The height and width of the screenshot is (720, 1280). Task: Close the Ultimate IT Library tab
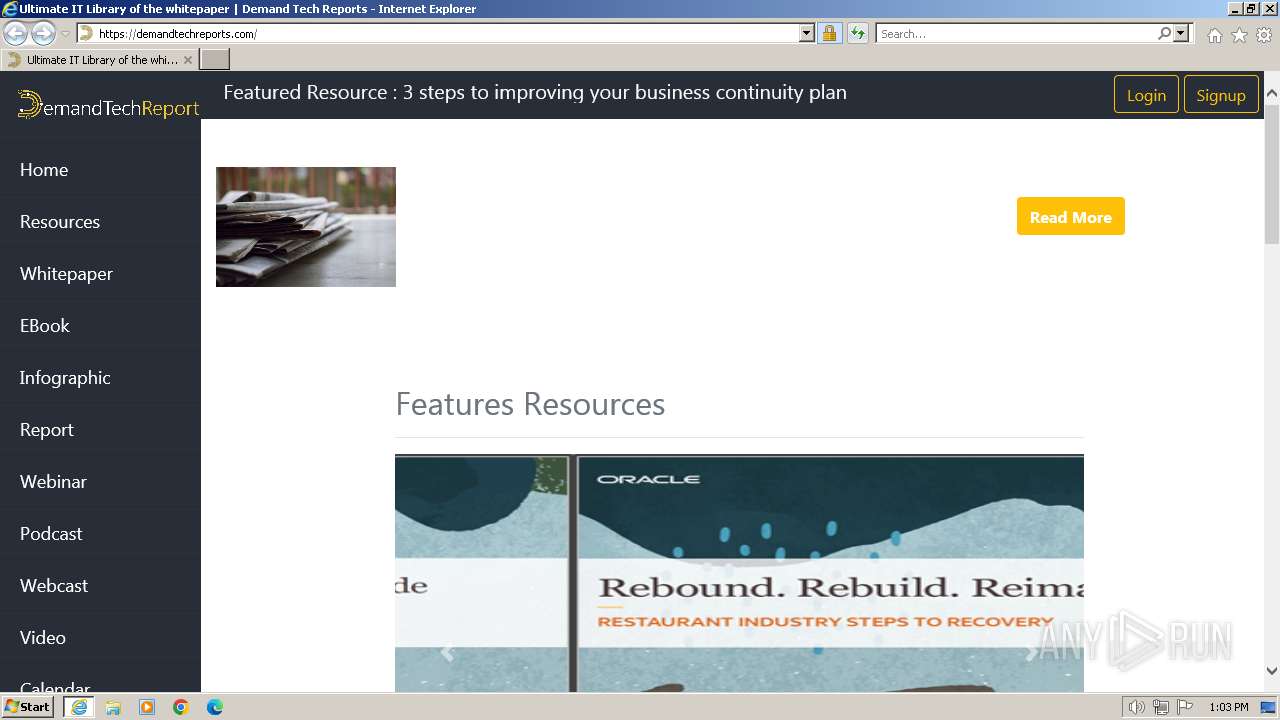(x=188, y=60)
